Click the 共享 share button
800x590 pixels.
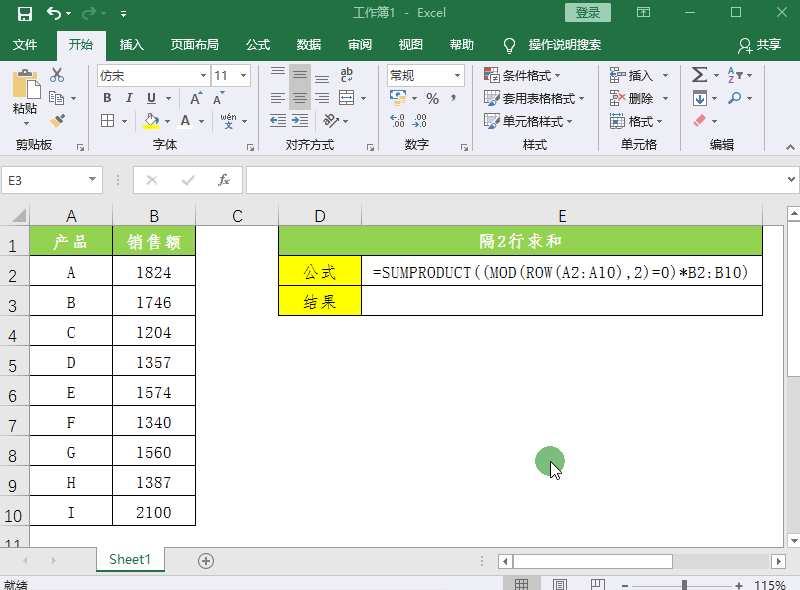pyautogui.click(x=759, y=45)
